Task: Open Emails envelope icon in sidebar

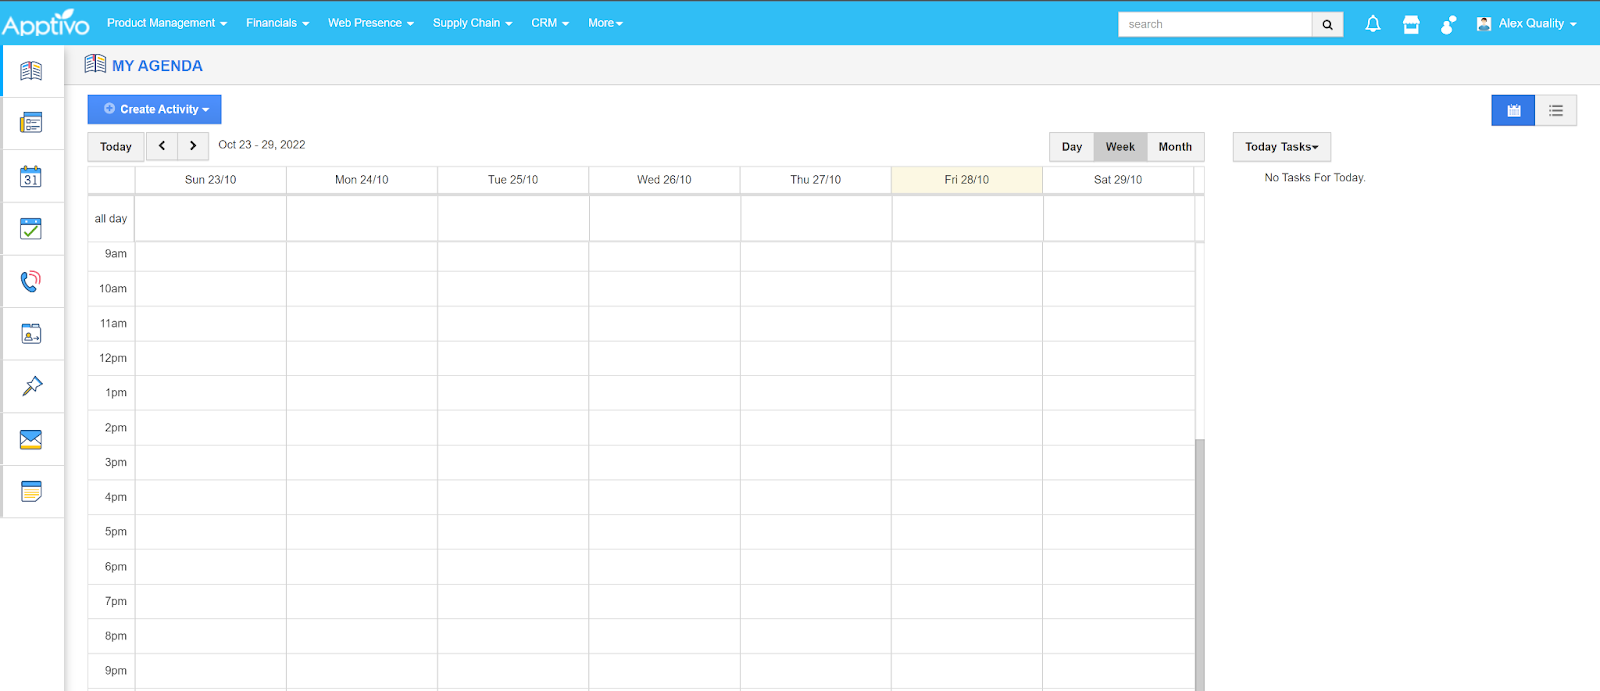Action: [31, 439]
